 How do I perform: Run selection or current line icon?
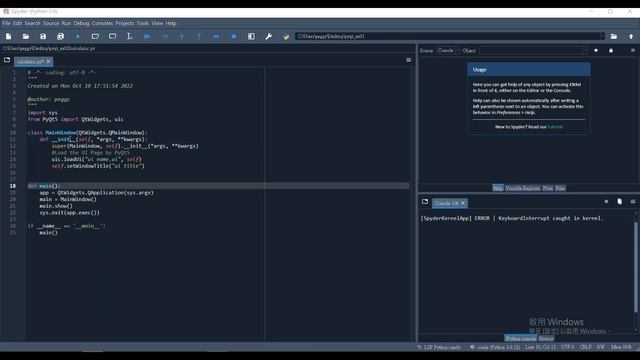(x=129, y=36)
